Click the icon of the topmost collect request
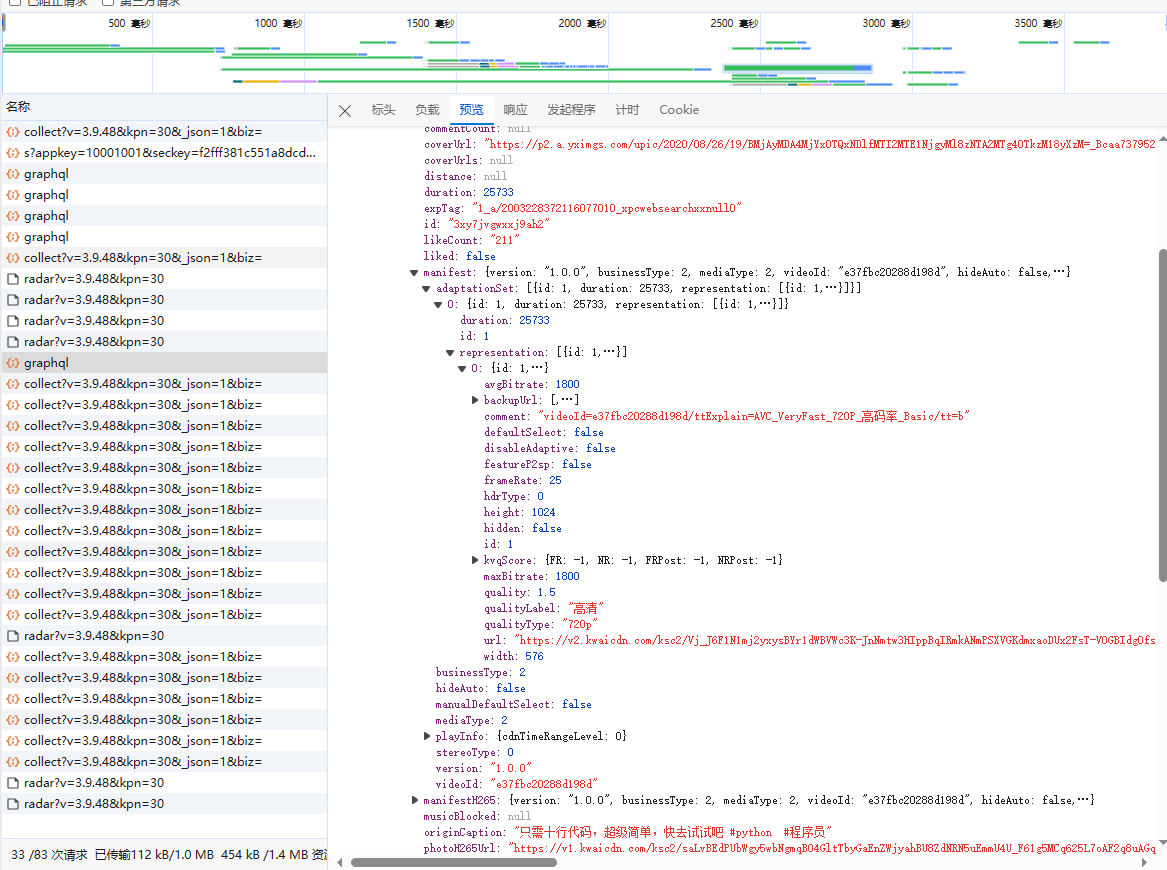This screenshot has height=870, width=1167. click(13, 132)
